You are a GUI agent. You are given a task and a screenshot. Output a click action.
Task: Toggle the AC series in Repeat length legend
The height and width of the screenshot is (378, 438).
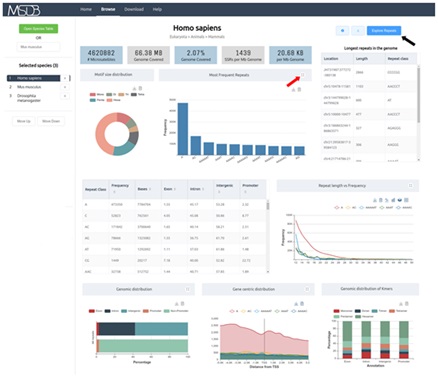[x=351, y=208]
